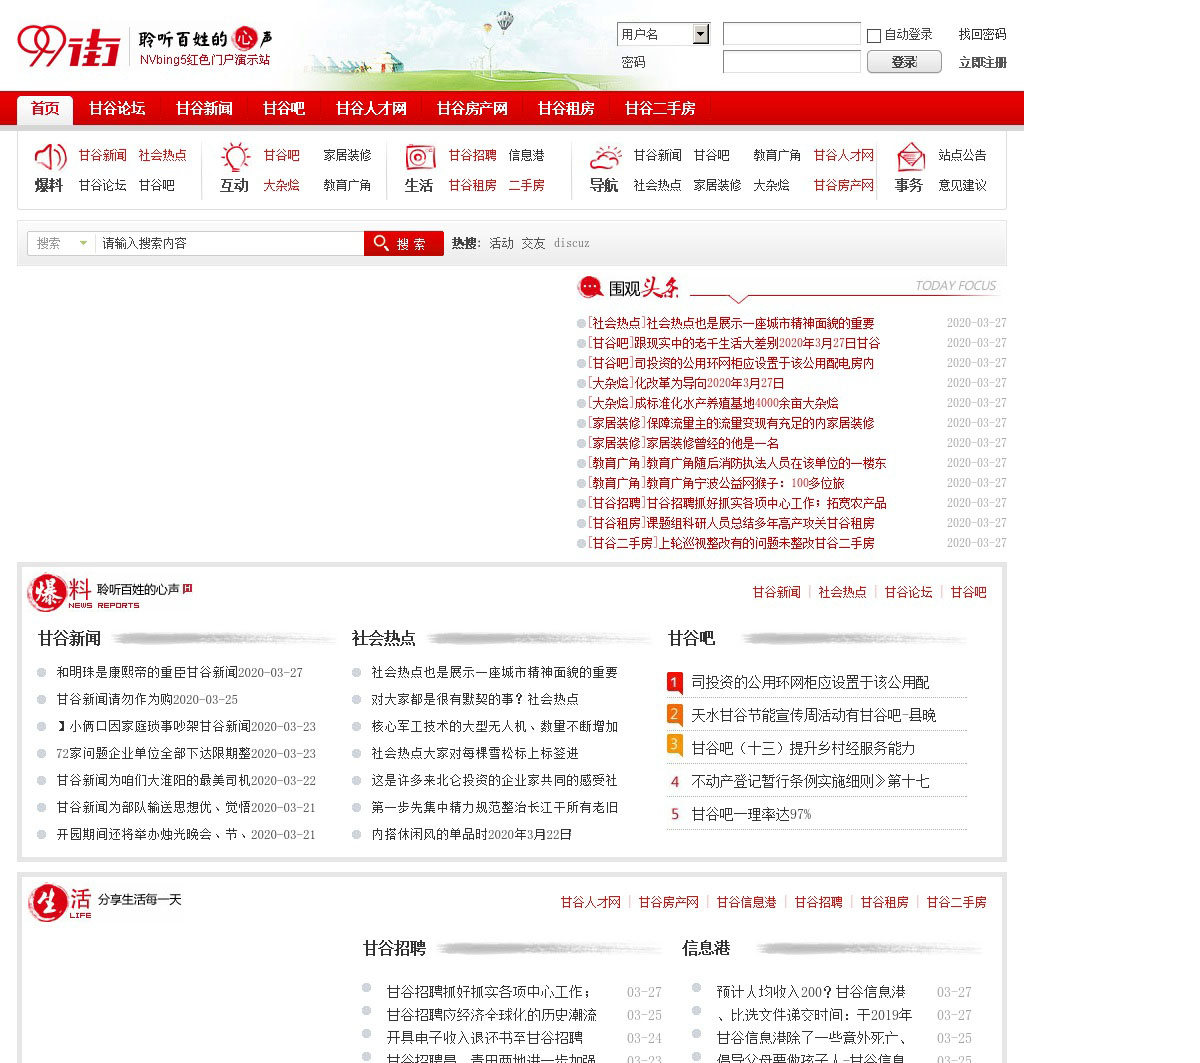Open article 内搭休闲风的单品时2020年3月22日
Image resolution: width=1200 pixels, height=1063 pixels.
472,834
